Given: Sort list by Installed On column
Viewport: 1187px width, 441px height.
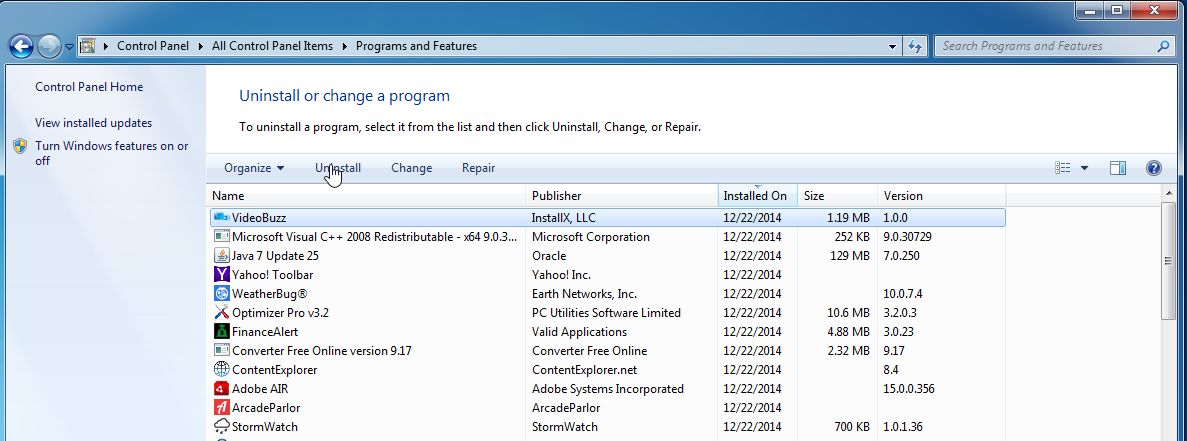Looking at the screenshot, I should pos(755,196).
